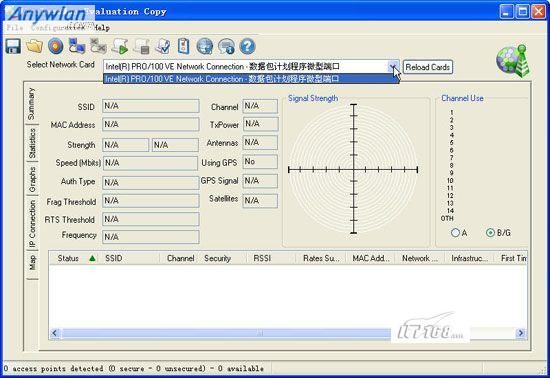Click the speech bubble info icon
The image size is (550, 378).
[x=226, y=46]
